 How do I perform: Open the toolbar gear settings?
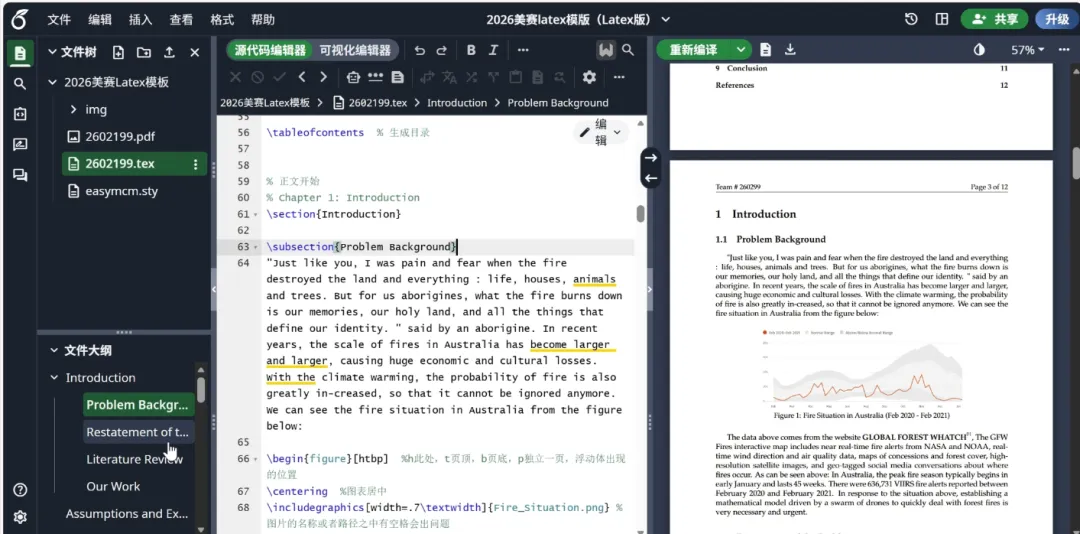pos(589,77)
